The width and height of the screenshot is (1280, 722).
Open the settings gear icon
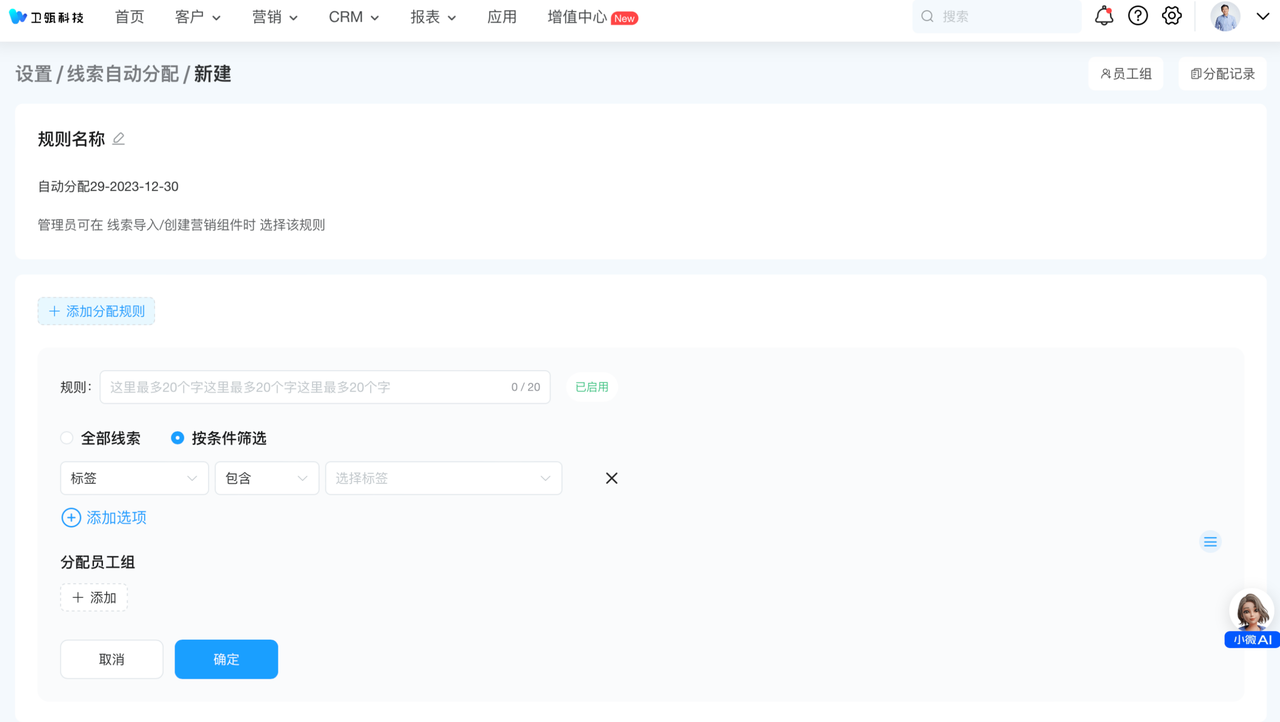click(1172, 16)
